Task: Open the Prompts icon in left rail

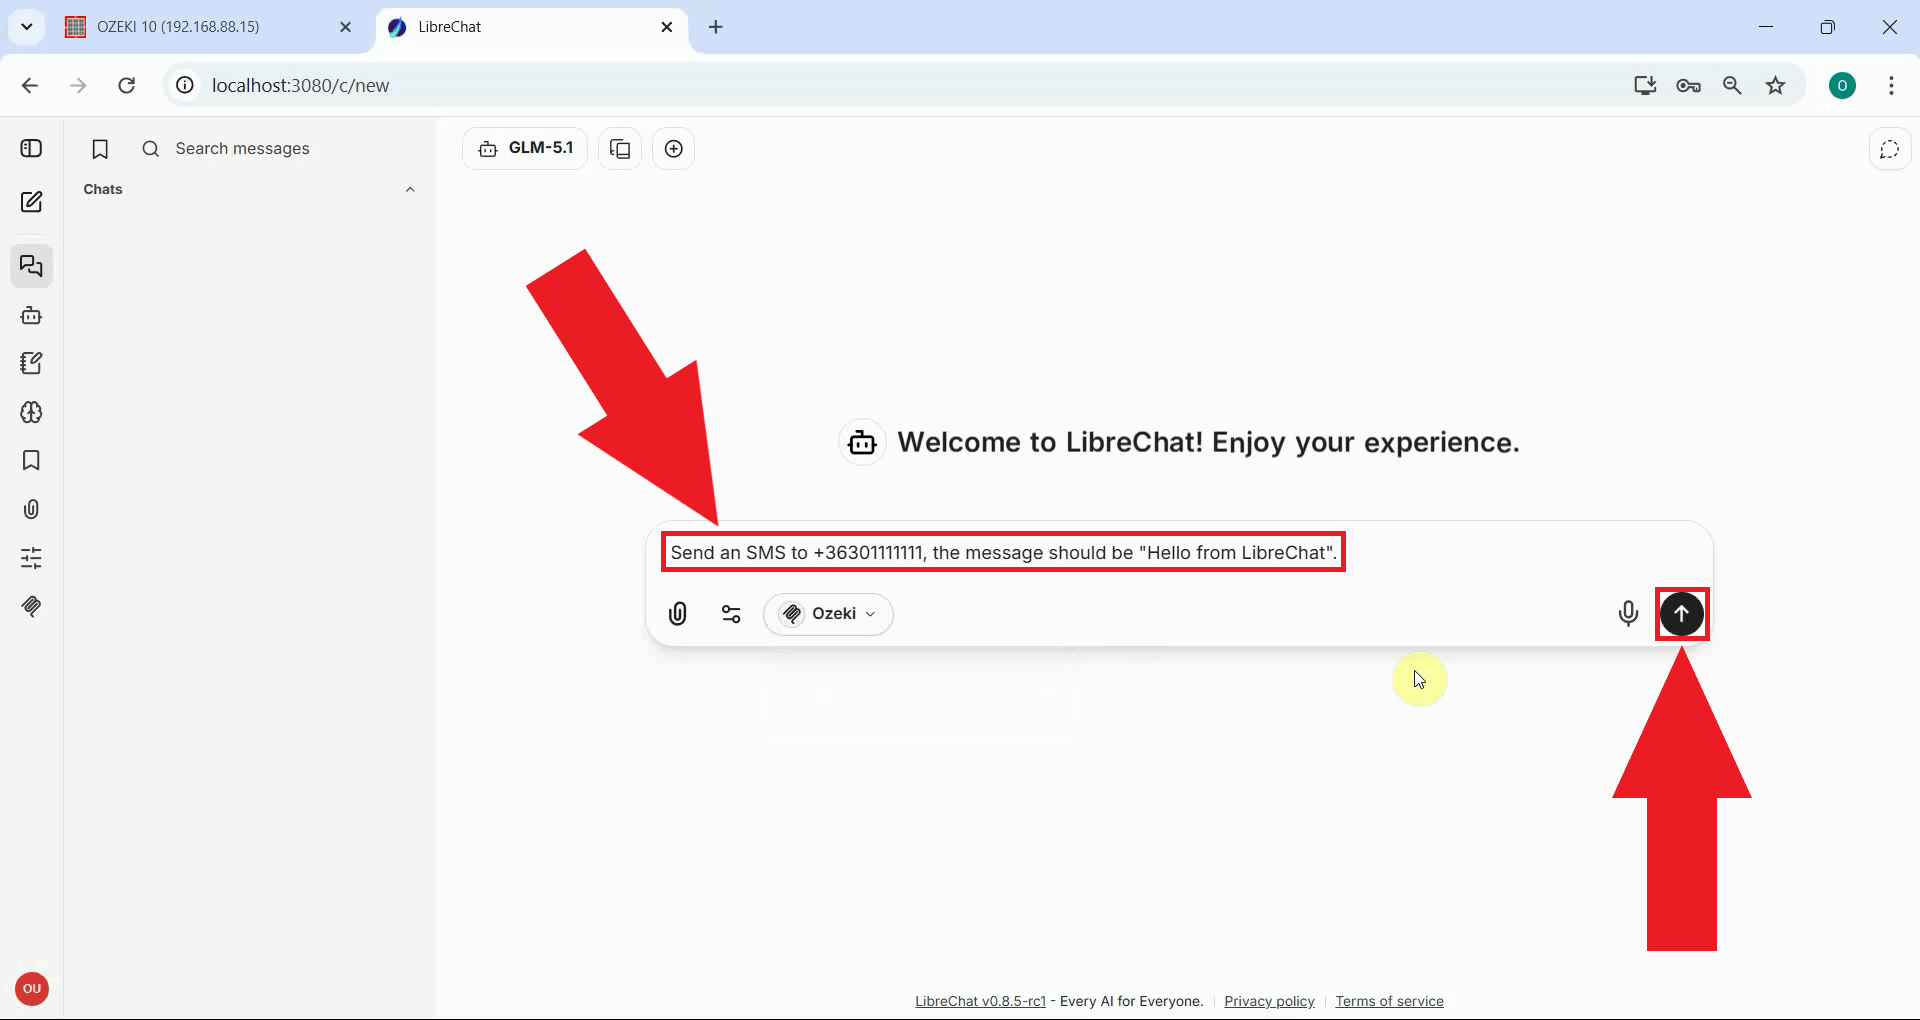Action: point(31,363)
